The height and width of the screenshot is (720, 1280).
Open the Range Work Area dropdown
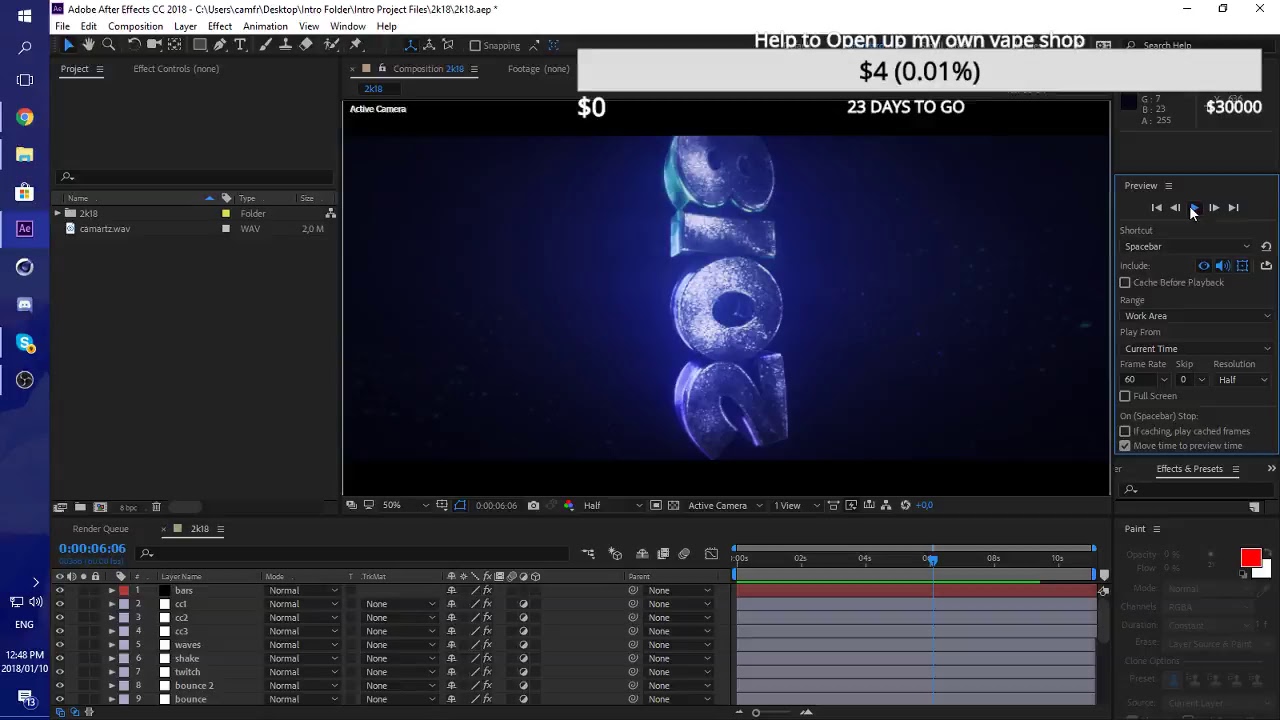pyautogui.click(x=1197, y=316)
